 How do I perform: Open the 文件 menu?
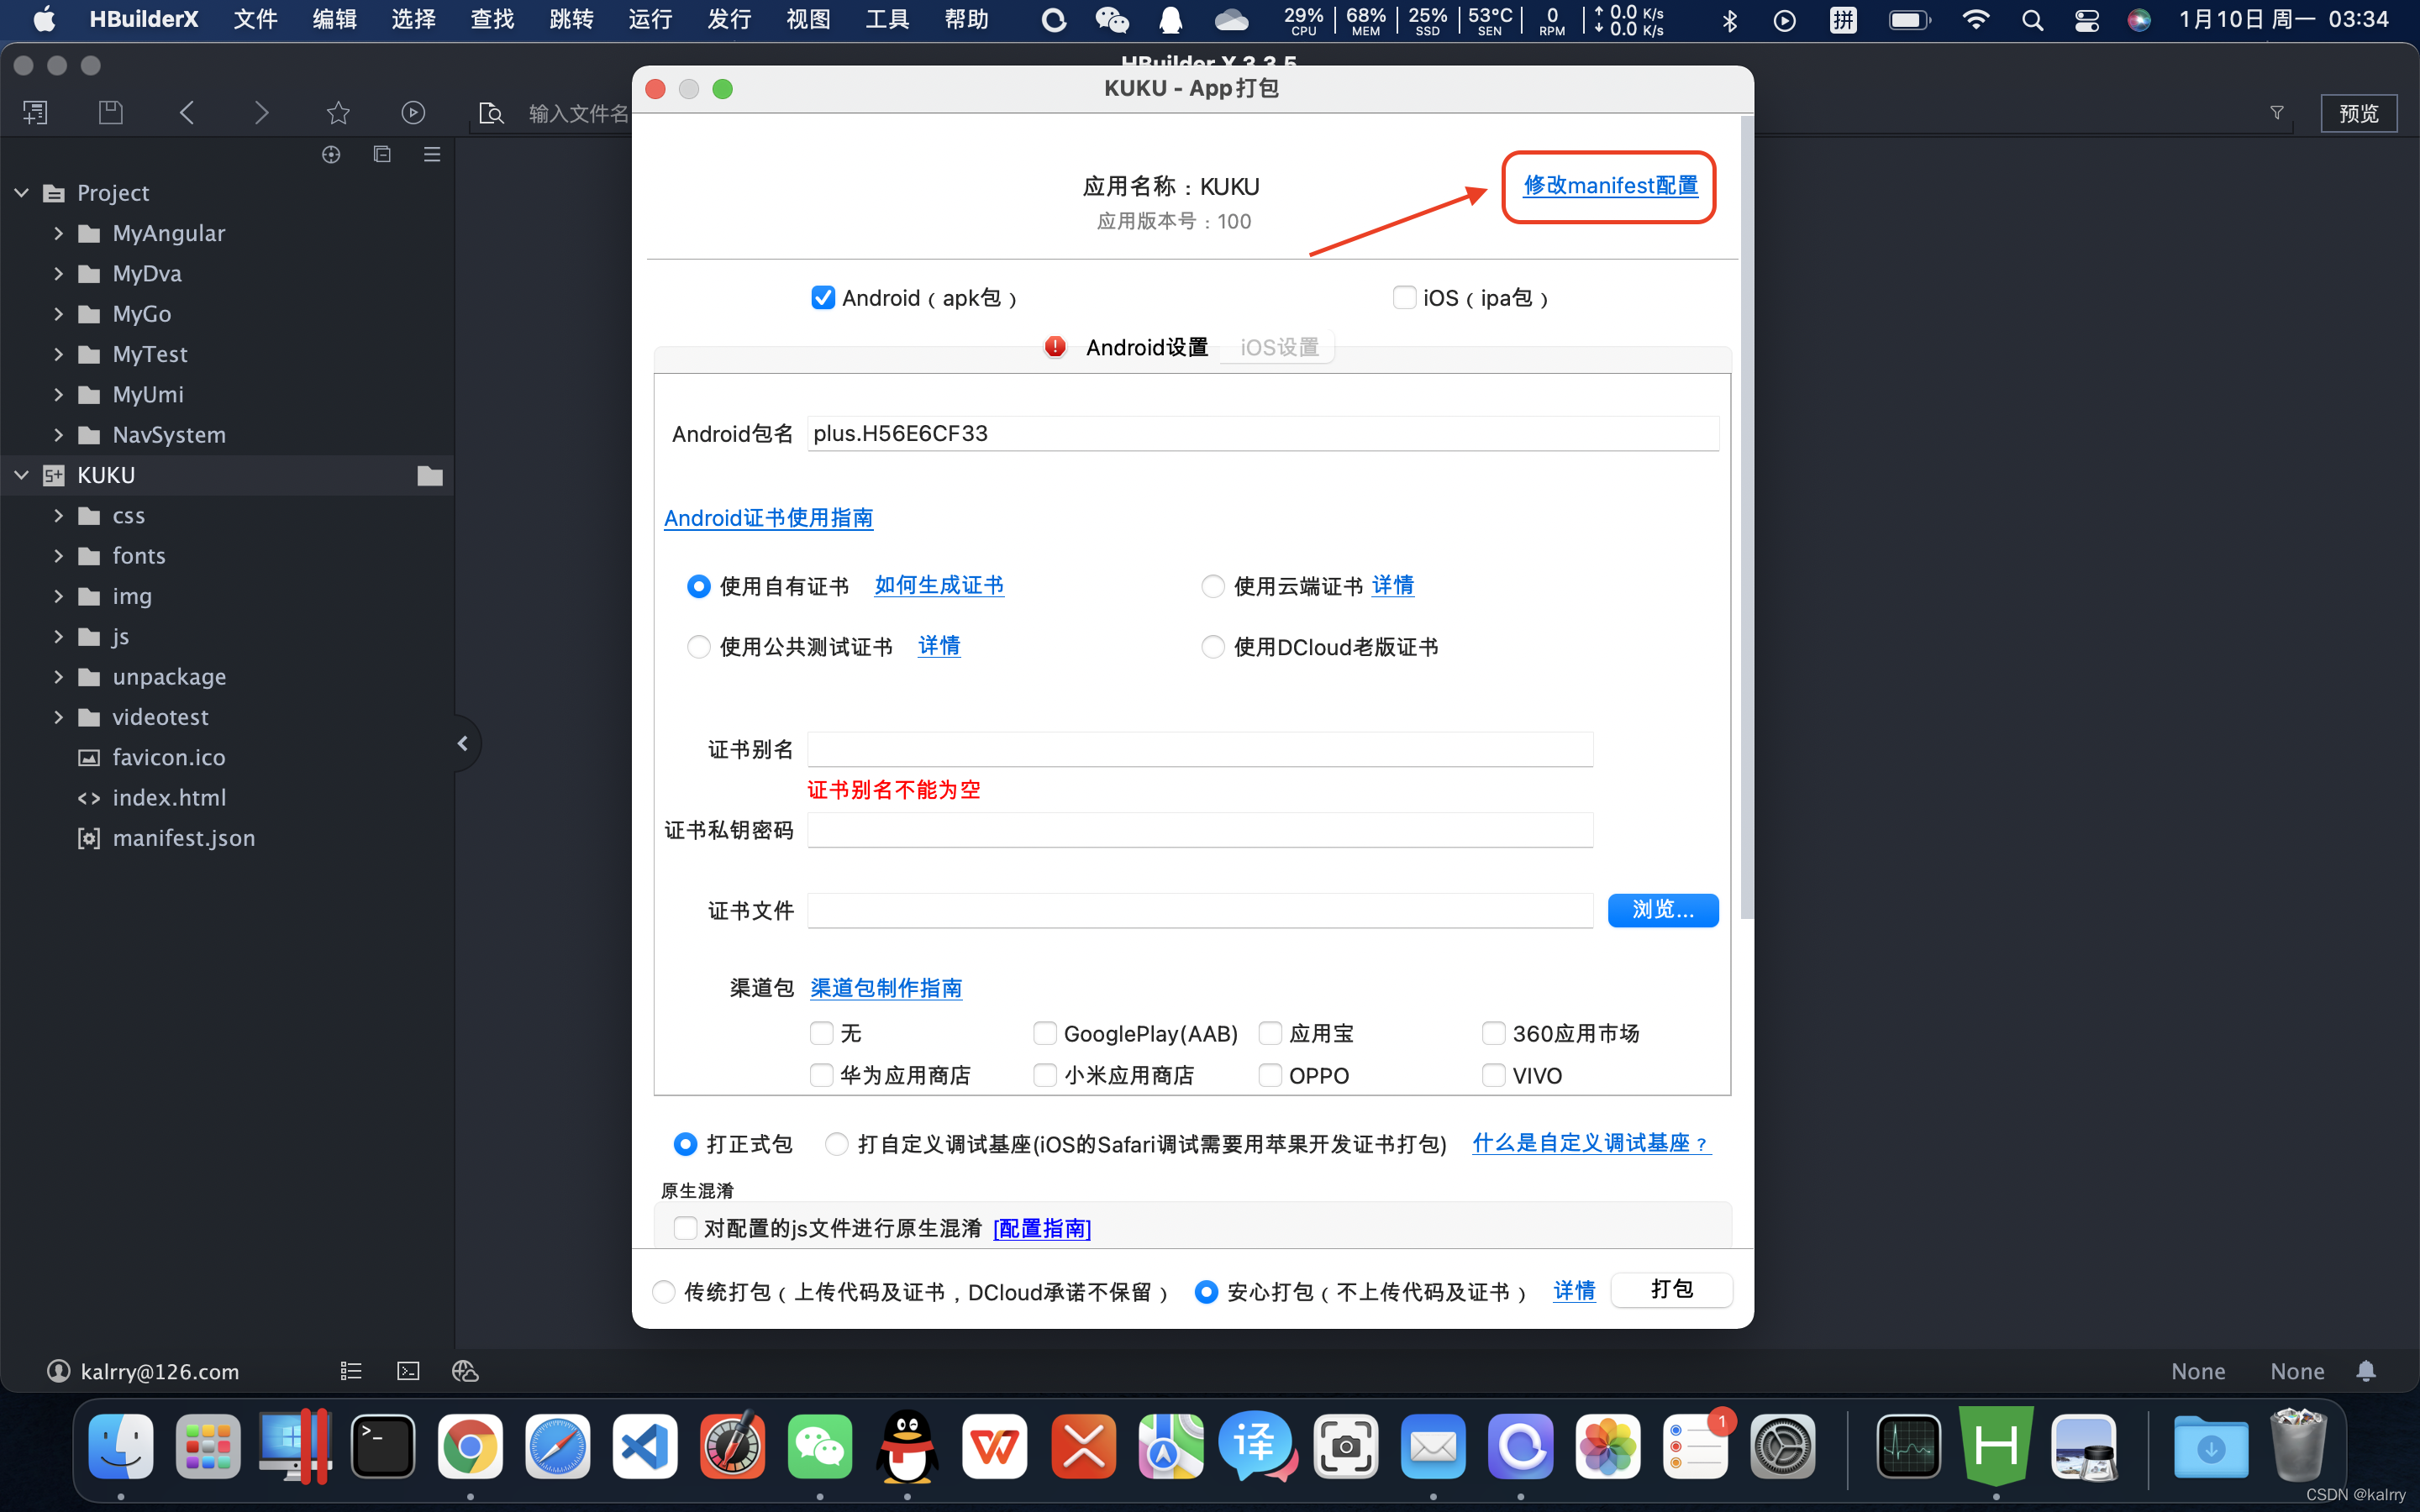255,19
